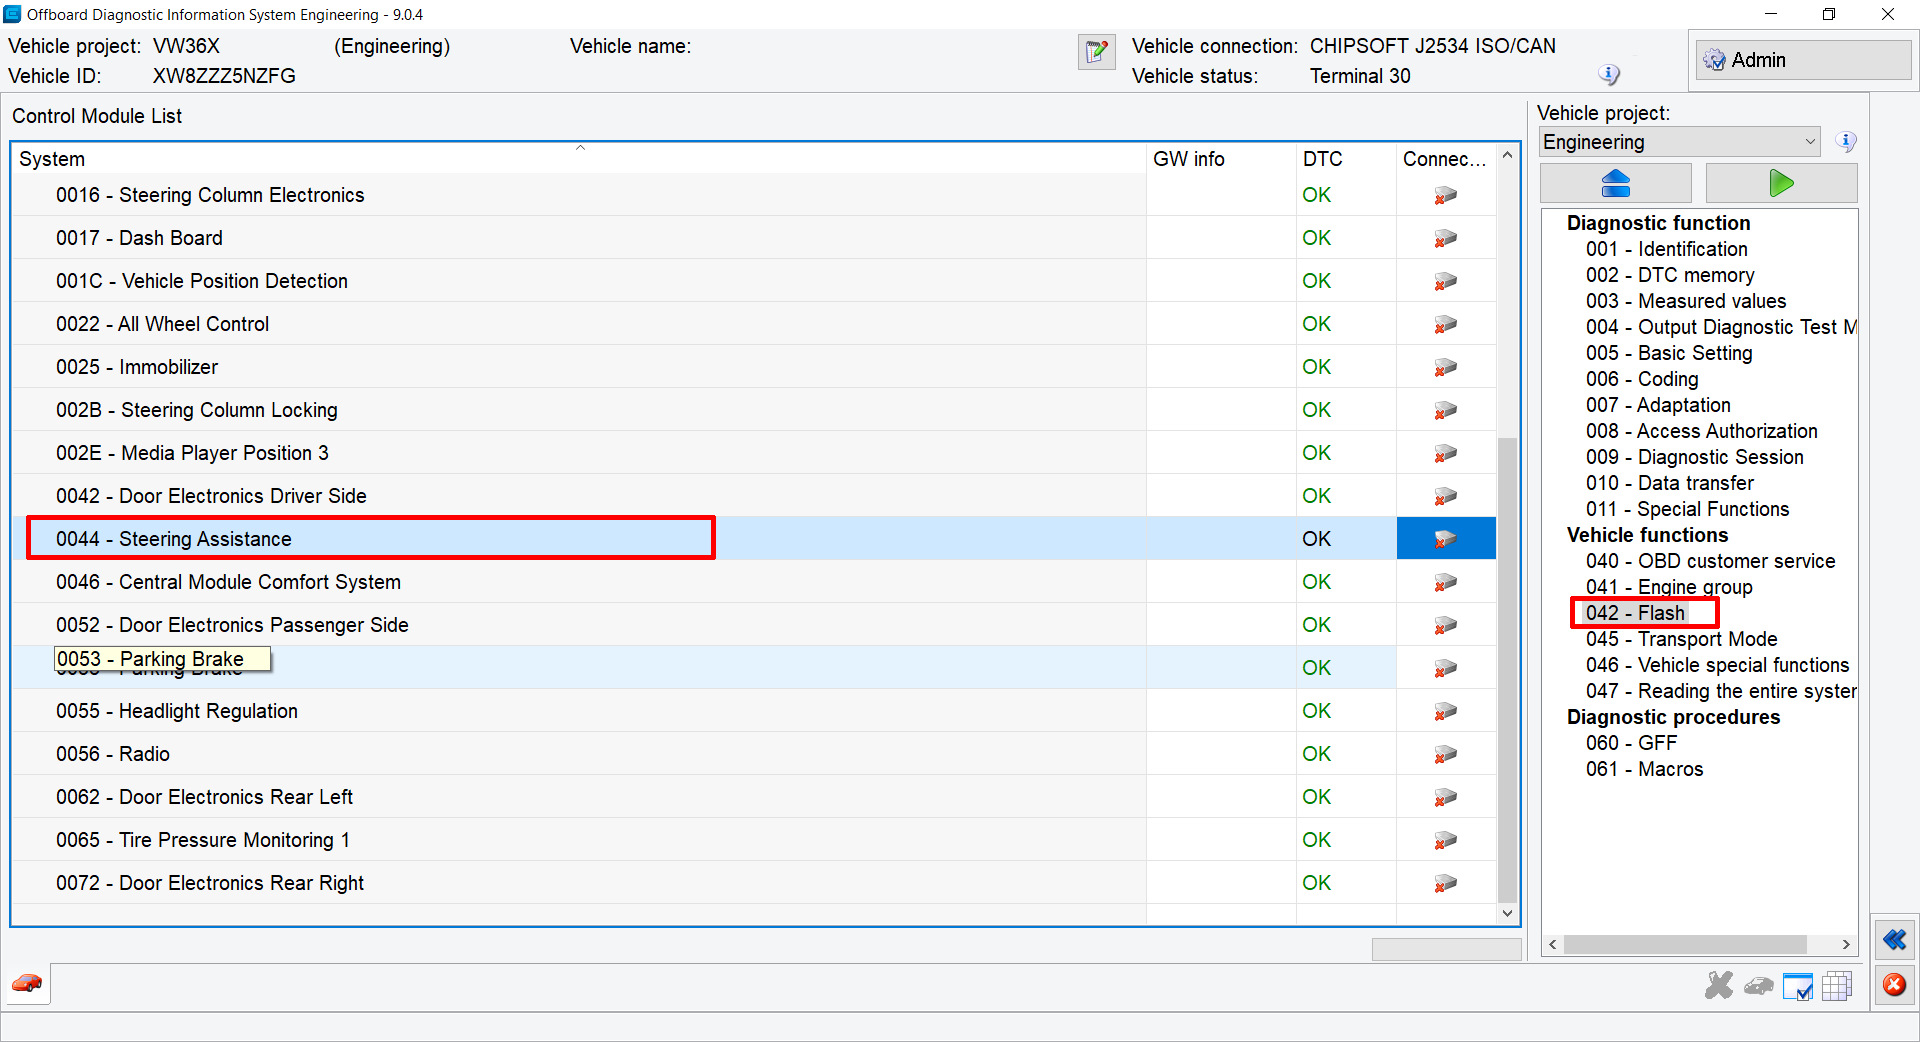Select 008 - Access Authorization function
Image resolution: width=1920 pixels, height=1042 pixels.
(x=1701, y=431)
